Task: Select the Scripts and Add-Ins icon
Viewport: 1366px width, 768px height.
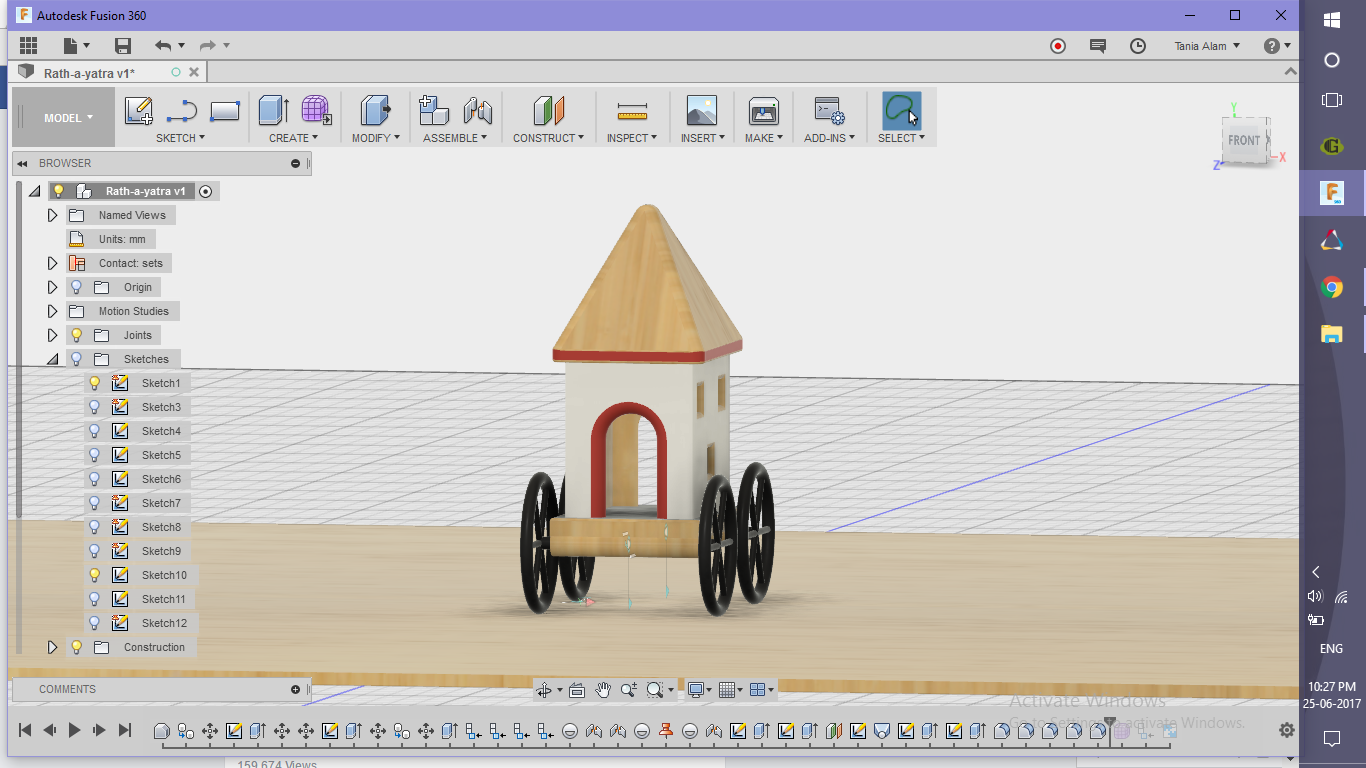Action: (x=829, y=110)
